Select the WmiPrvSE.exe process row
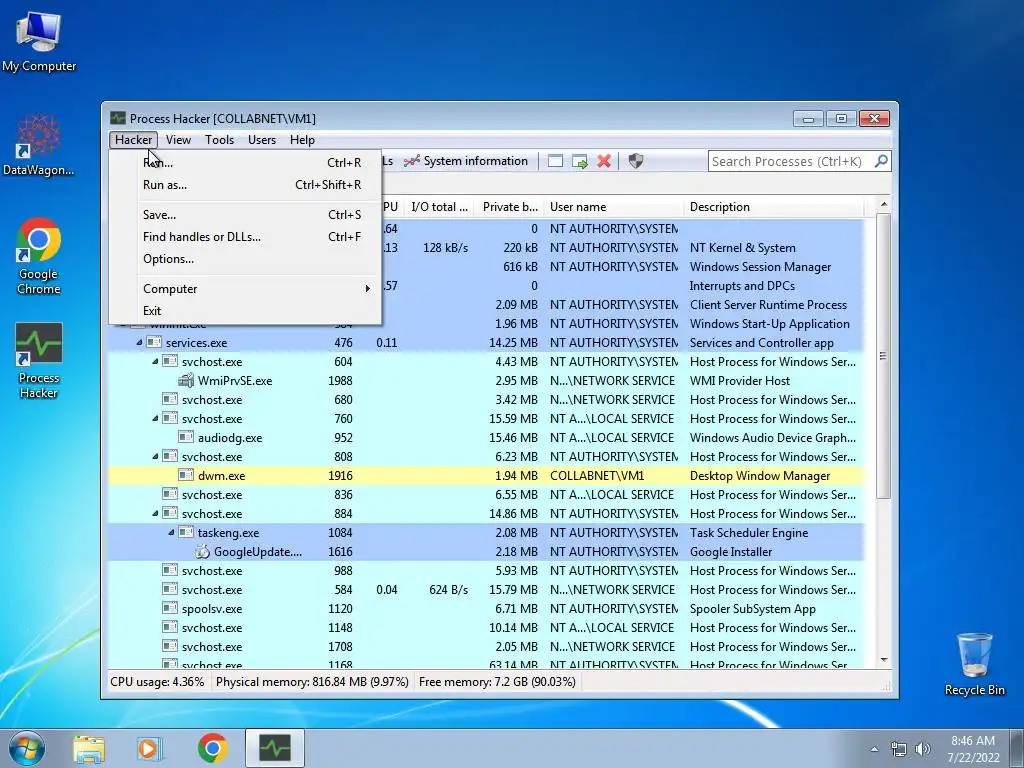Image resolution: width=1024 pixels, height=768 pixels. coord(487,381)
